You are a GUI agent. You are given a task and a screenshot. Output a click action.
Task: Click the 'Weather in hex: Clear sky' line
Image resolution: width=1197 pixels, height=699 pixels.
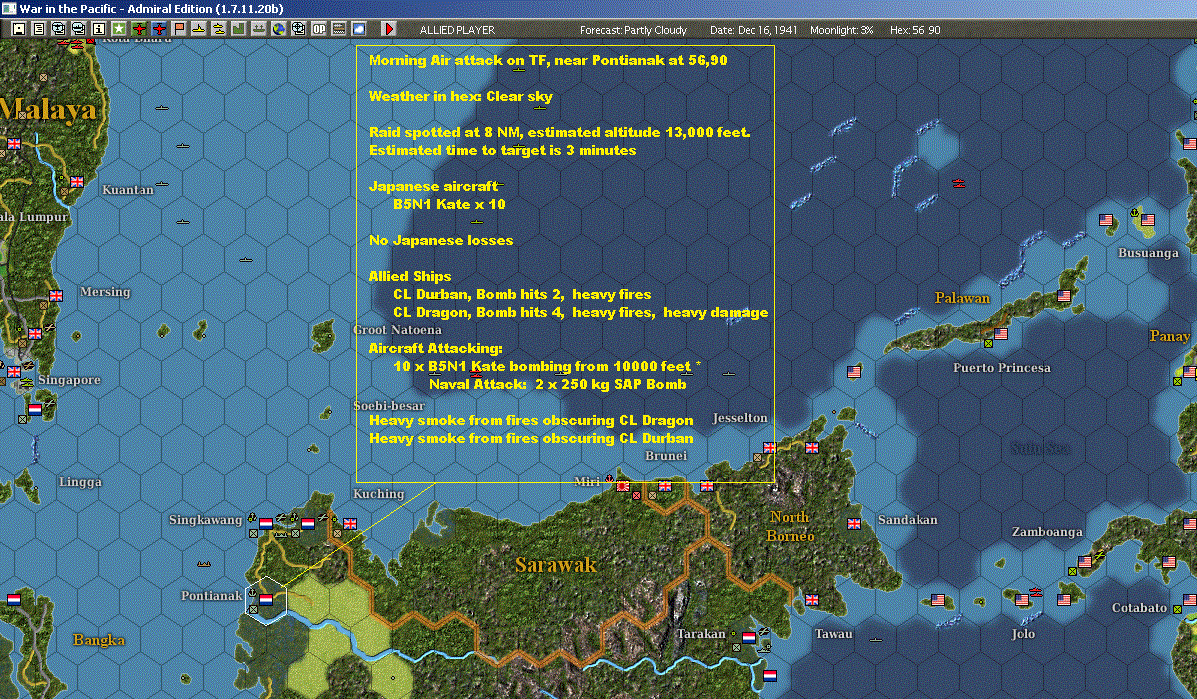(x=460, y=96)
